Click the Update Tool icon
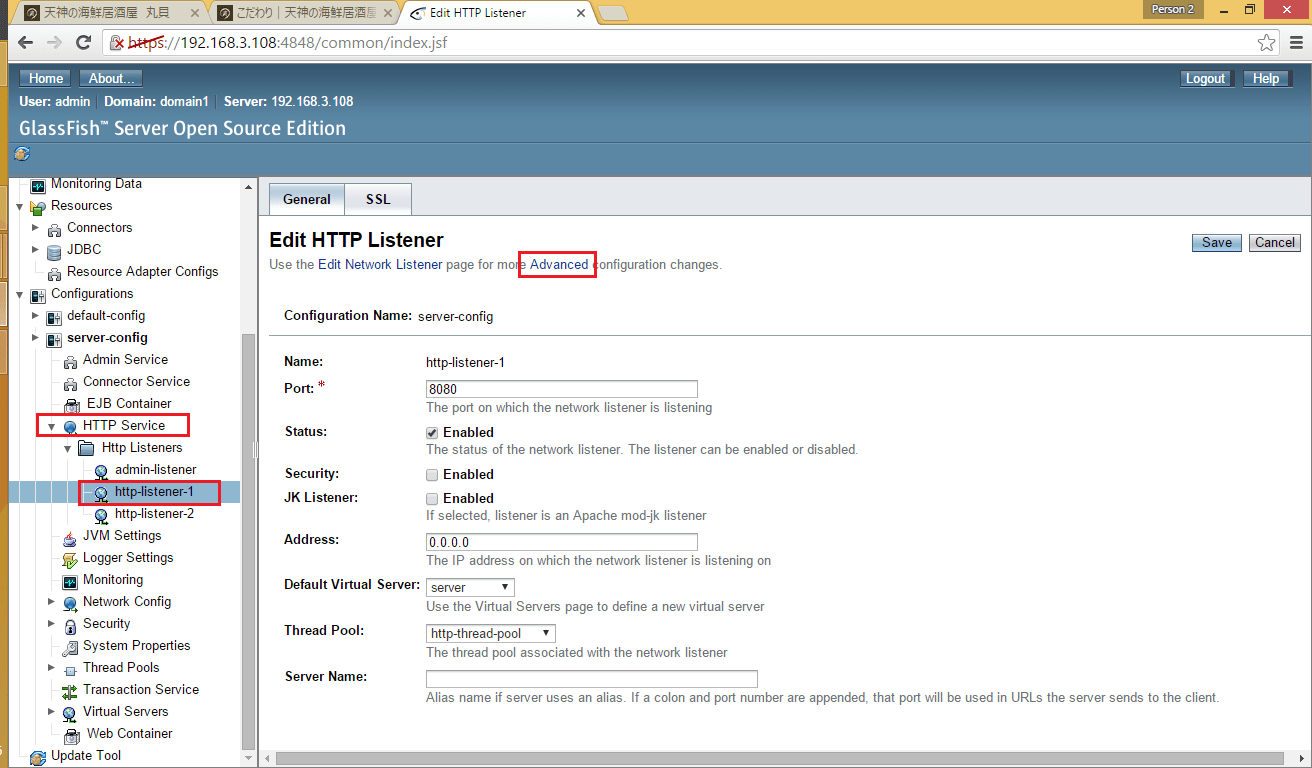 (38, 757)
